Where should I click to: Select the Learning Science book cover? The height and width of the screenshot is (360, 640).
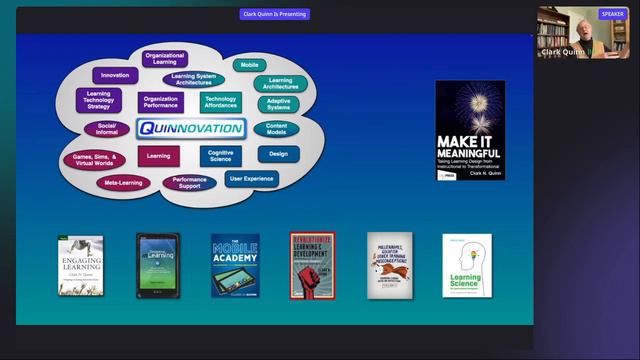click(467, 266)
